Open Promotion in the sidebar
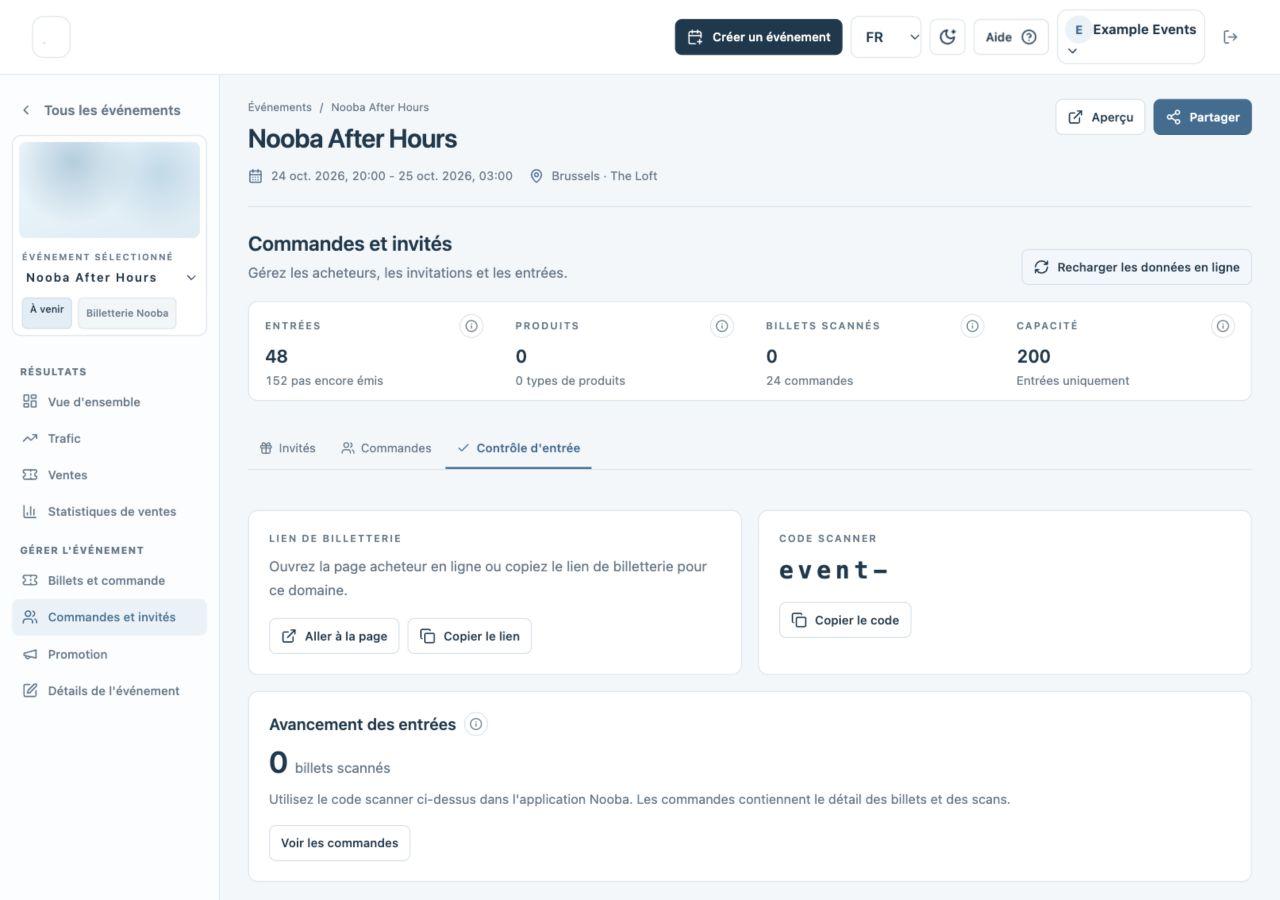The height and width of the screenshot is (900, 1280). click(109, 654)
